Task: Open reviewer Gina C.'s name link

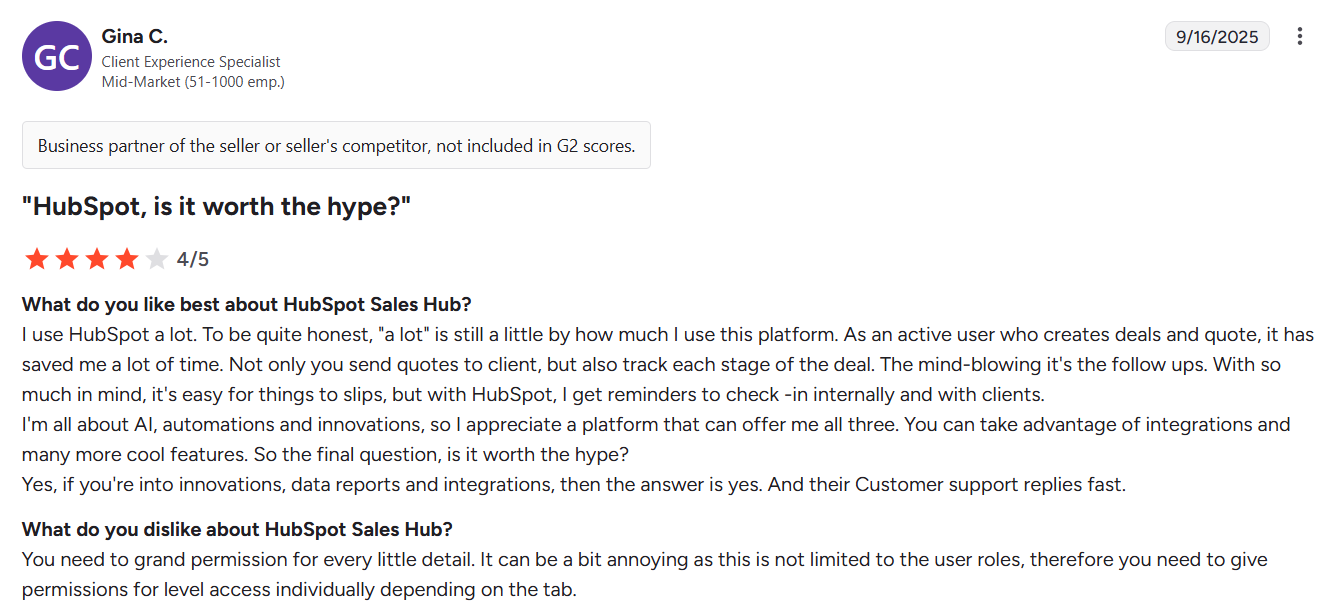Action: pos(135,36)
